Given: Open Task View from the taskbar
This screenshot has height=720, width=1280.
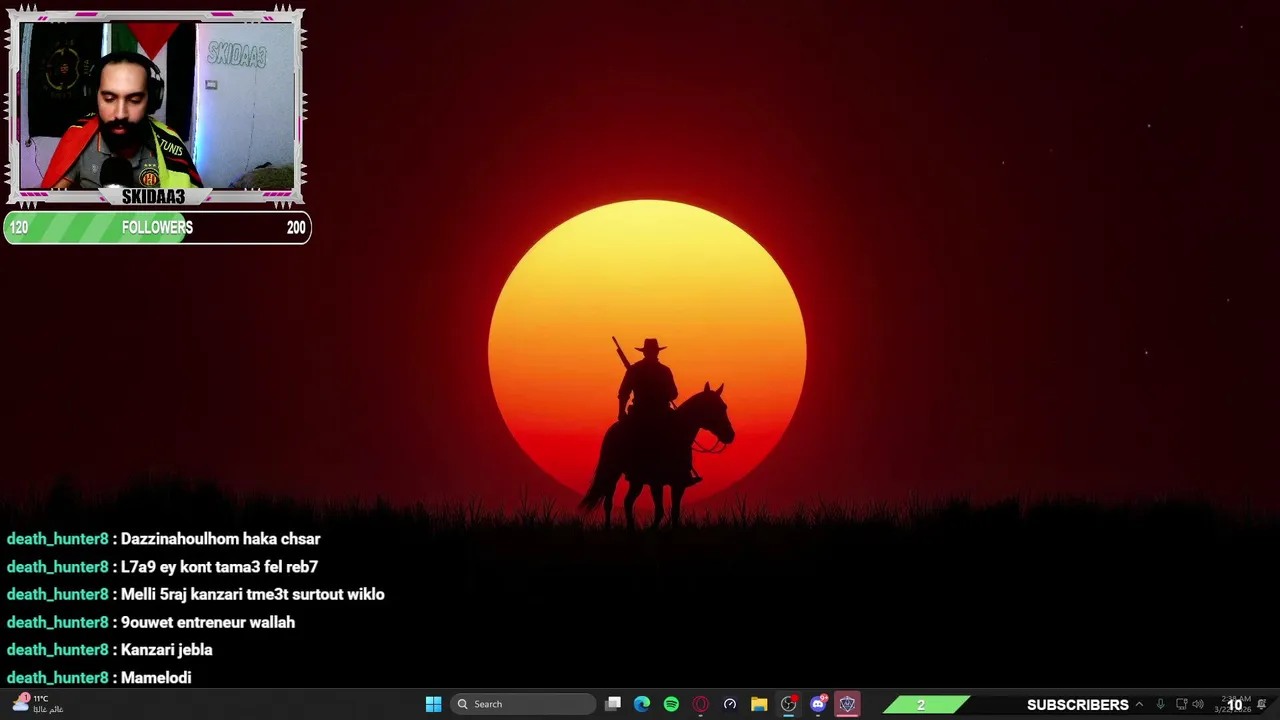Looking at the screenshot, I should [x=613, y=704].
